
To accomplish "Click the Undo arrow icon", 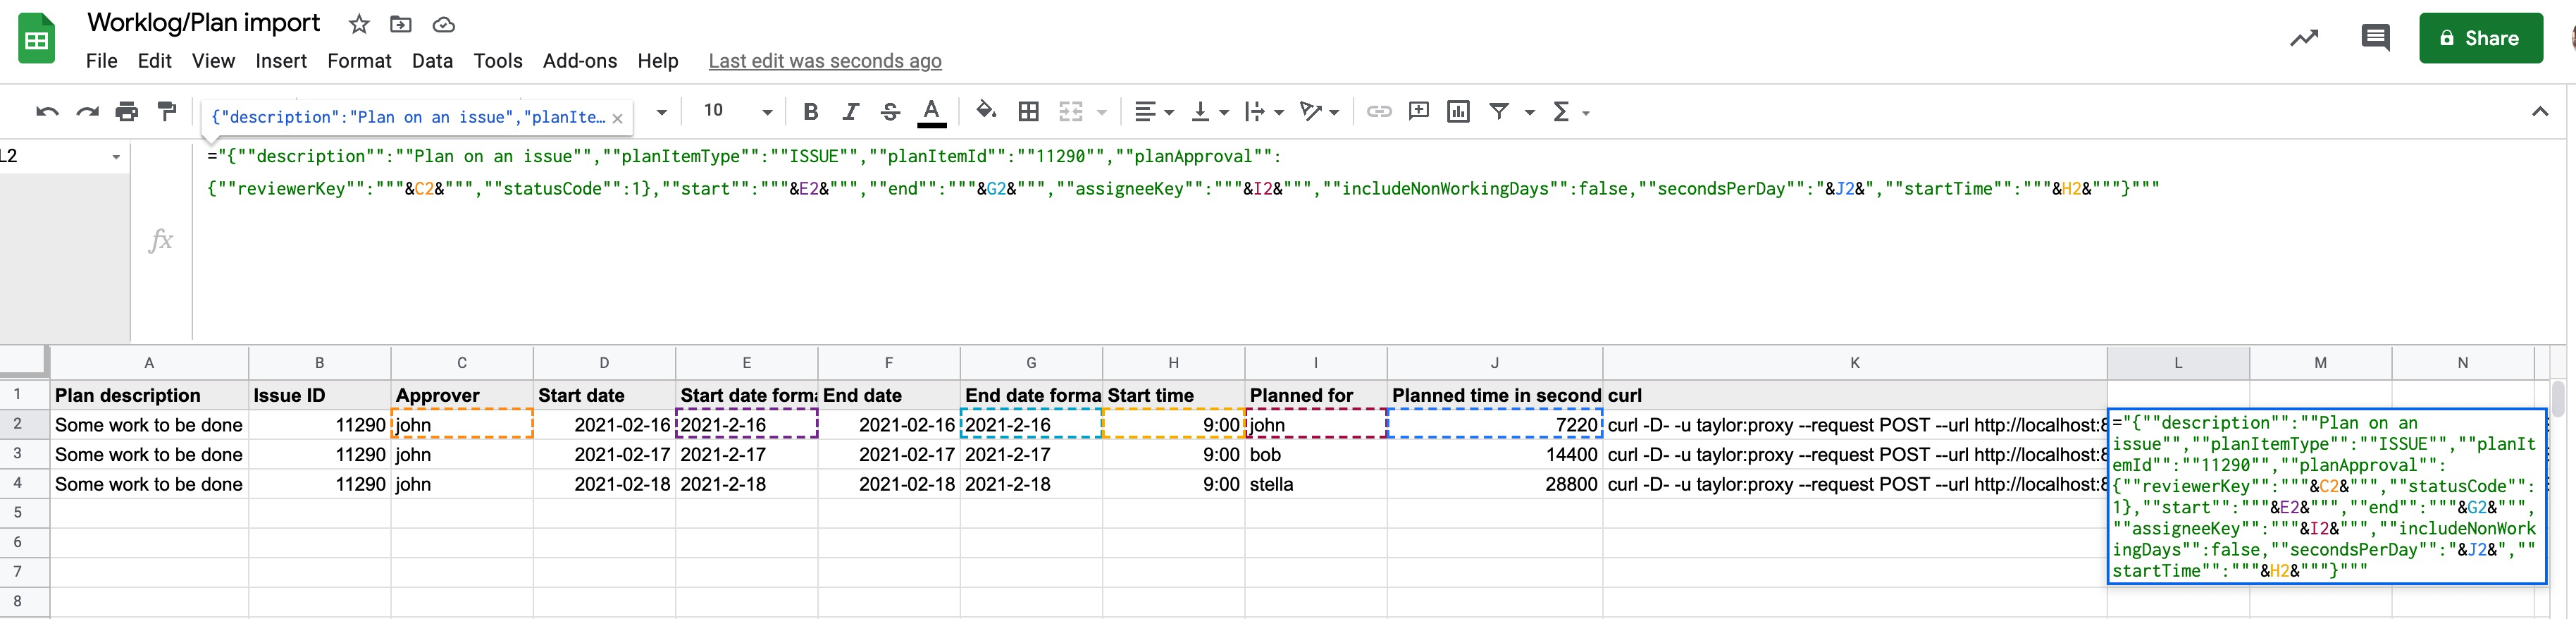I will click(x=46, y=111).
